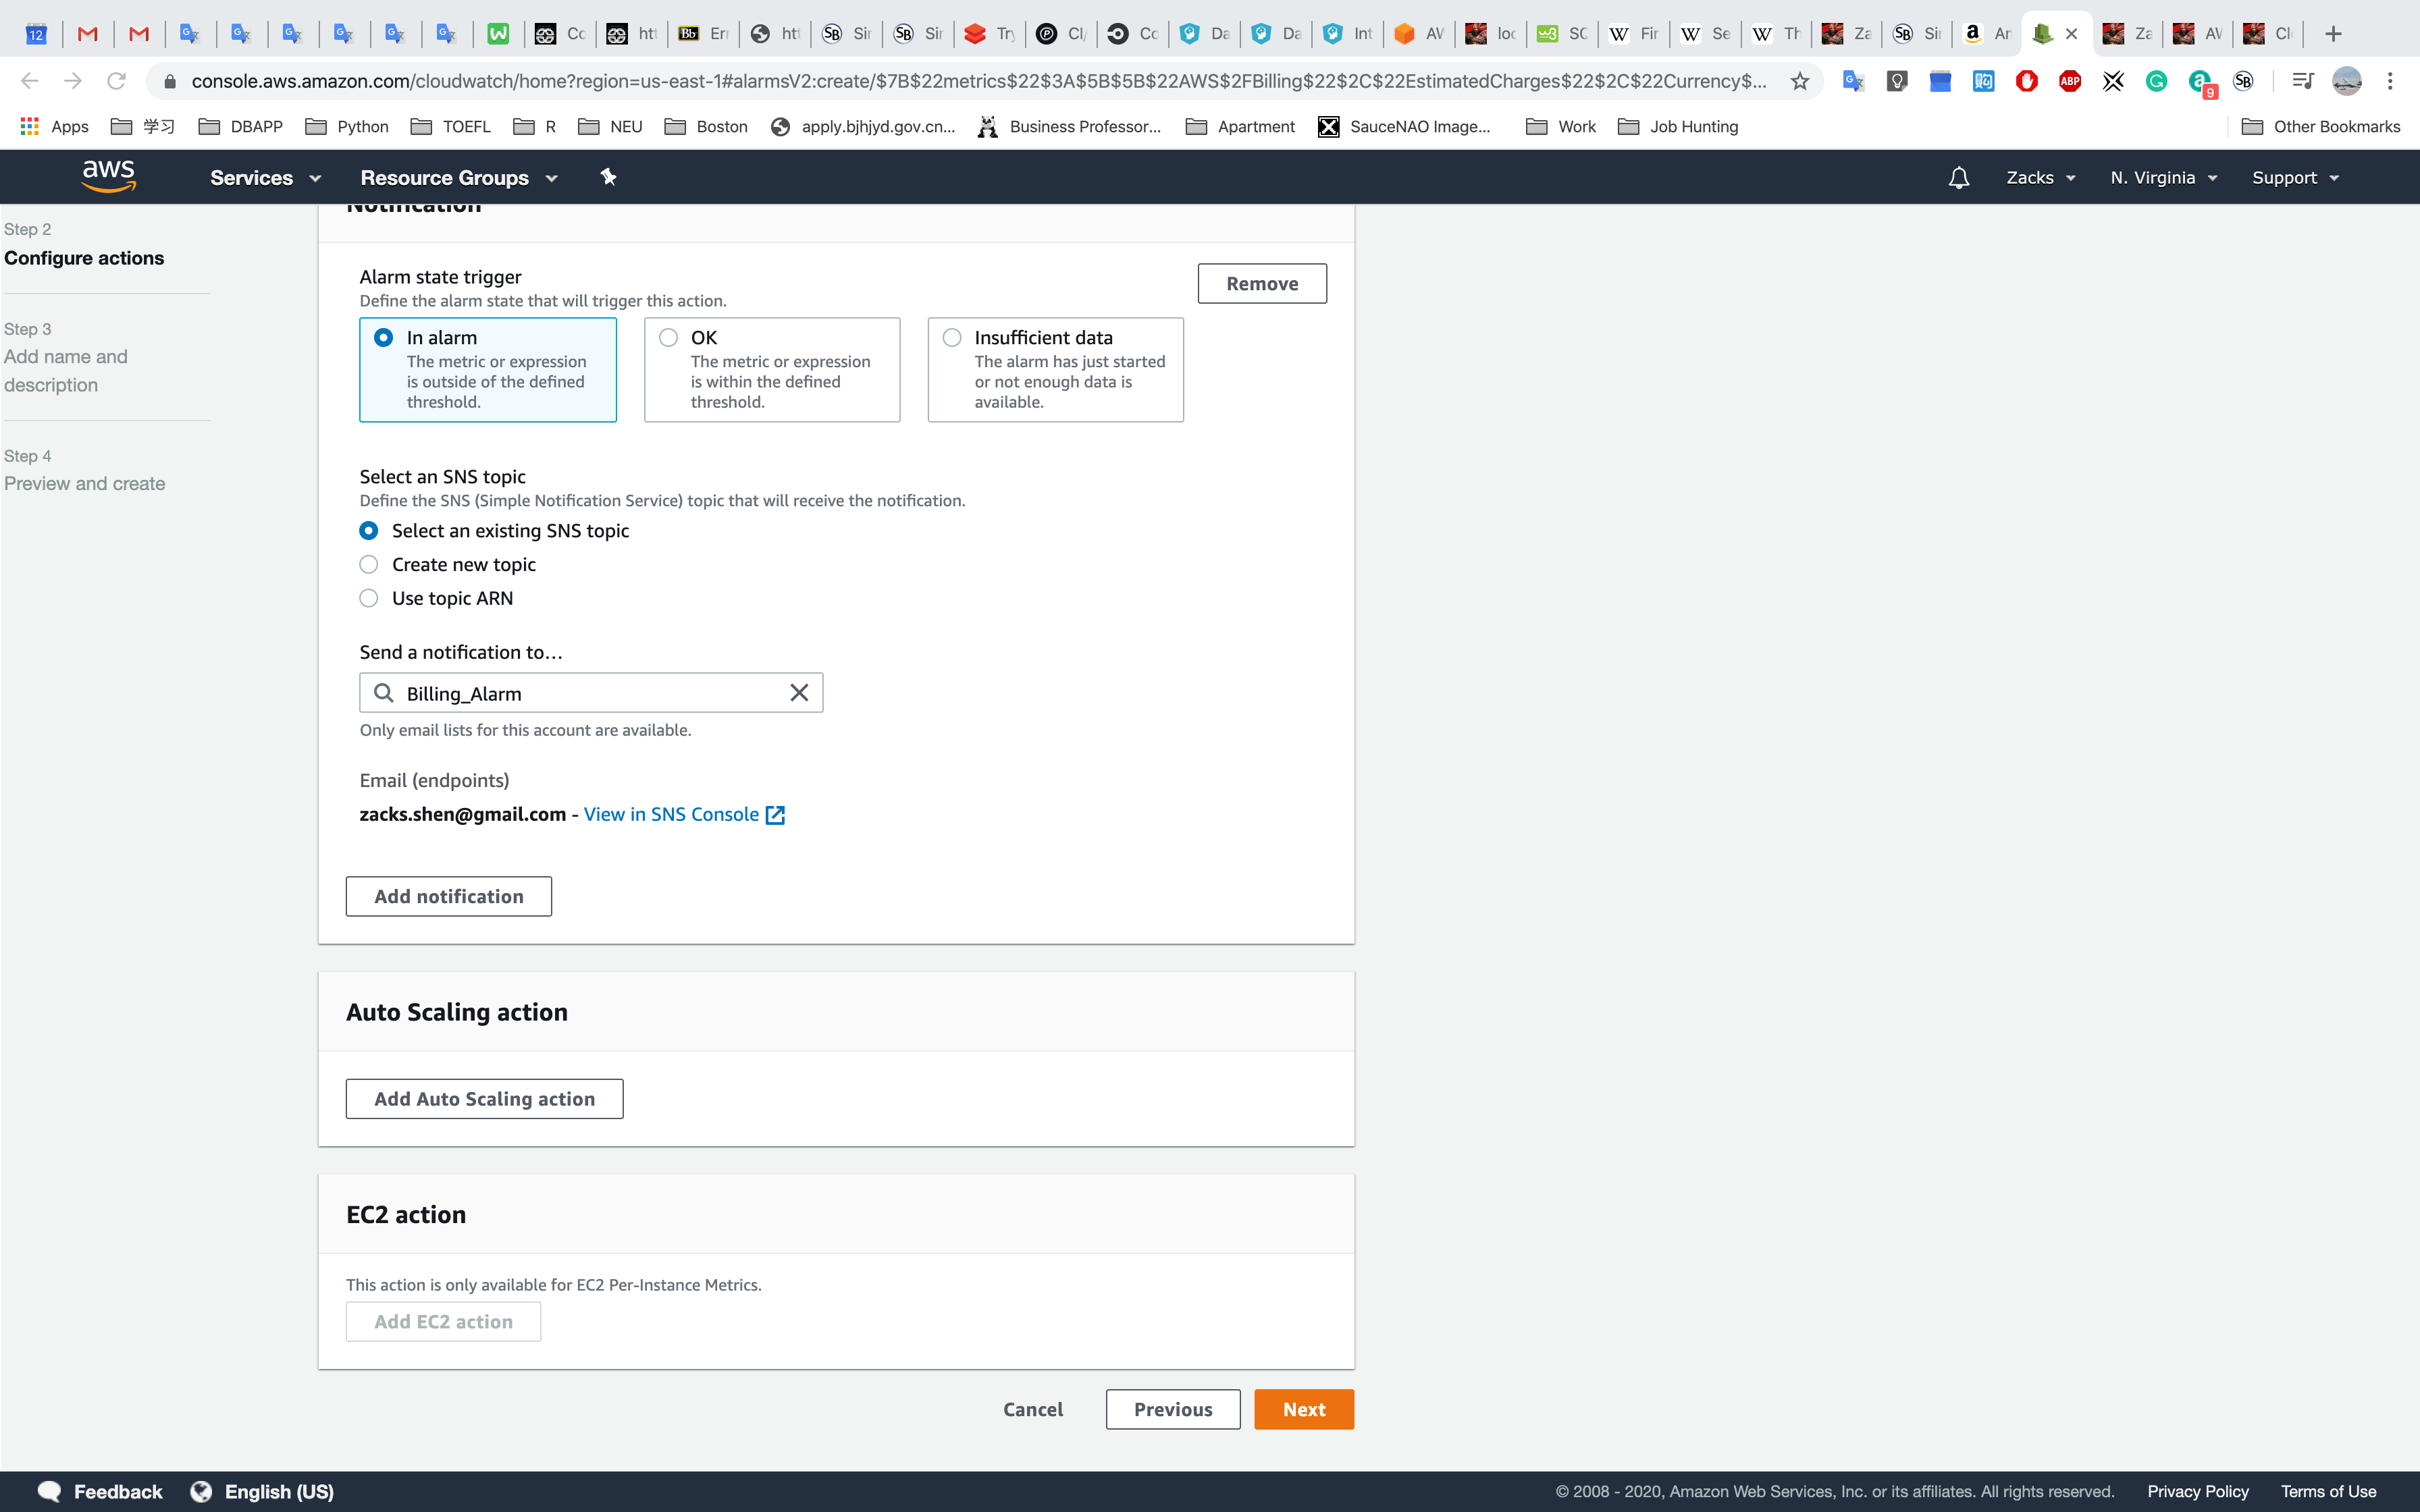The image size is (2420, 1512).
Task: Select the OK alarm state trigger
Action: 669,338
